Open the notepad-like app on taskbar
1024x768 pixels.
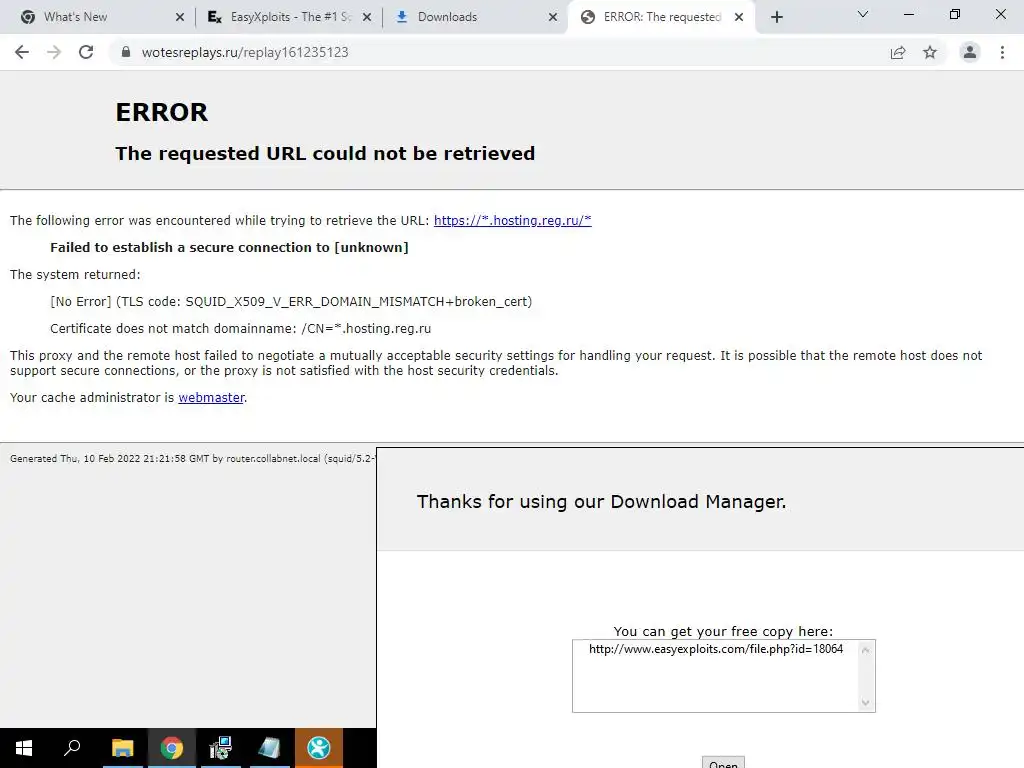pyautogui.click(x=270, y=748)
